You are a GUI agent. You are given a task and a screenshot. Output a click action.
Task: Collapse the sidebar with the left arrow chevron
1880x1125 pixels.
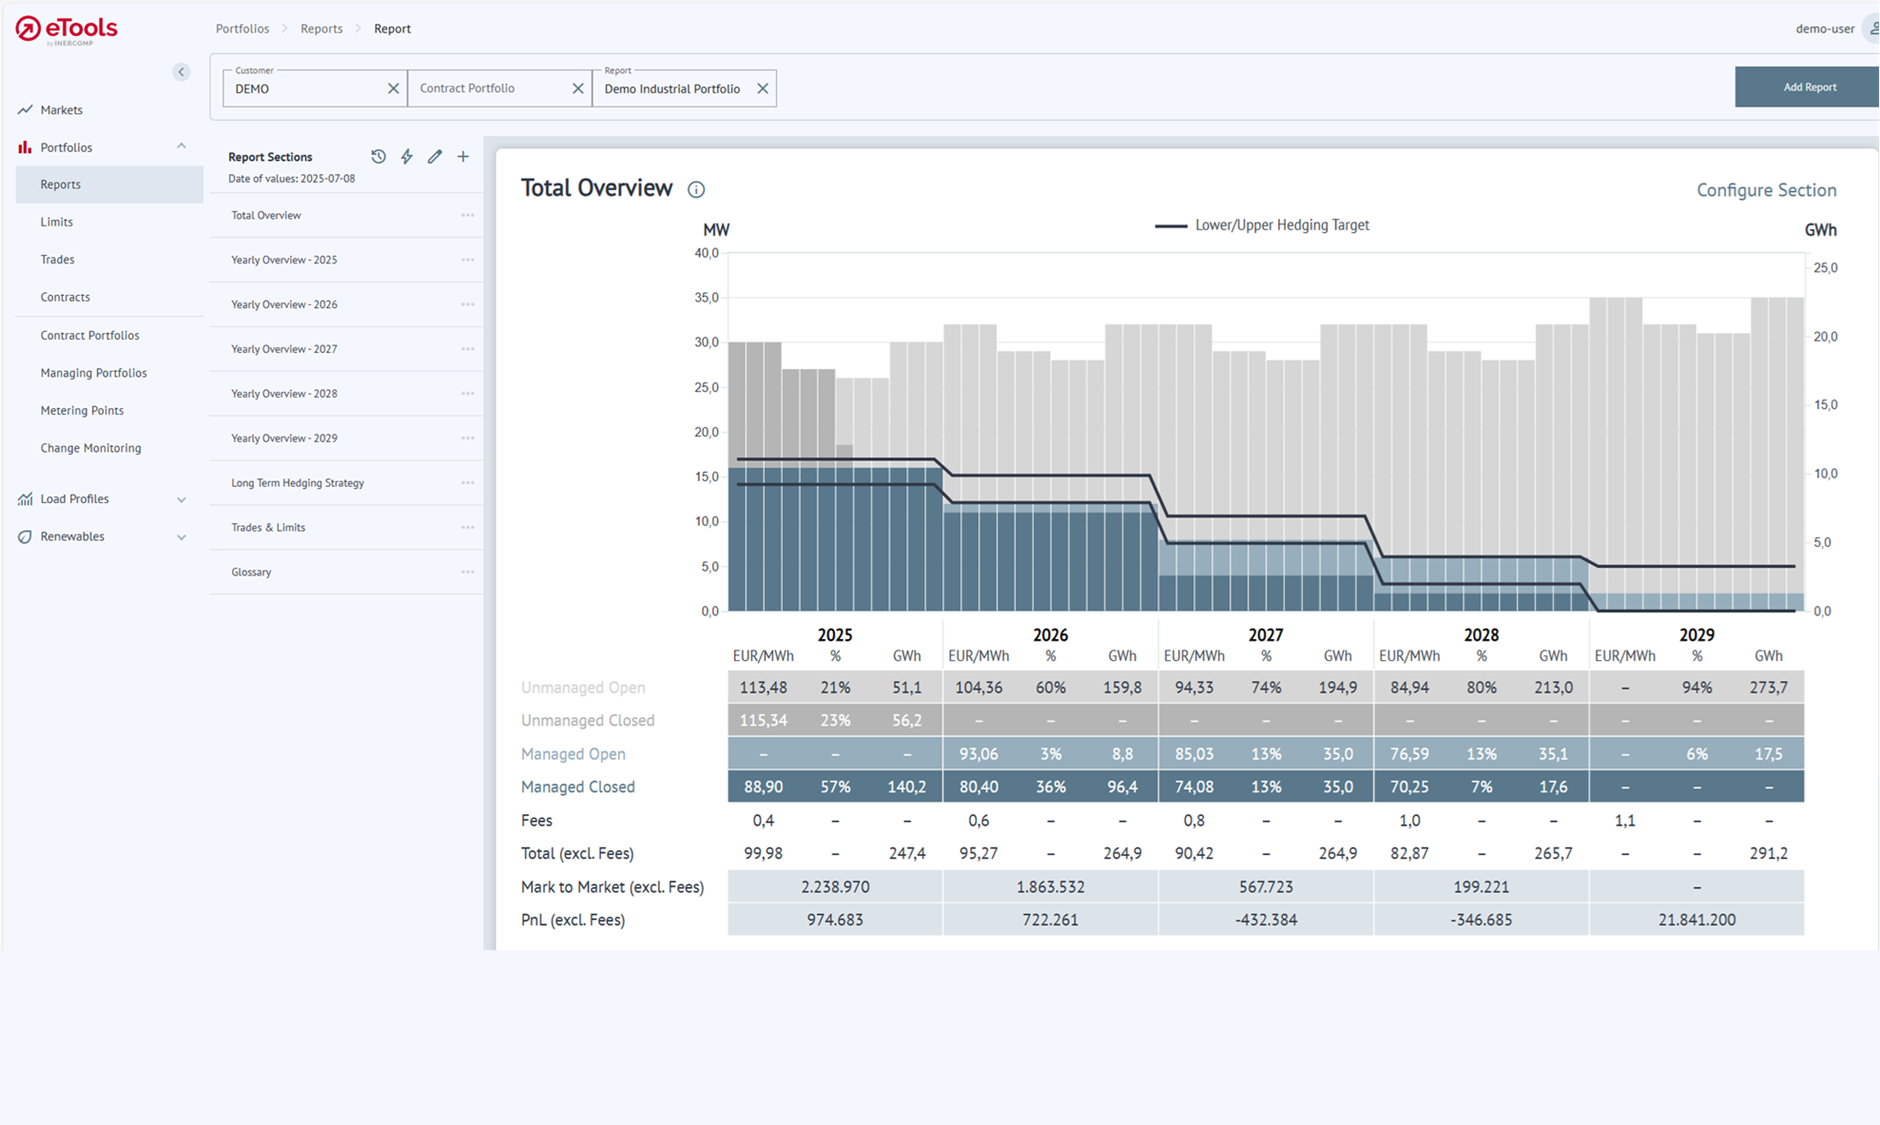(181, 71)
